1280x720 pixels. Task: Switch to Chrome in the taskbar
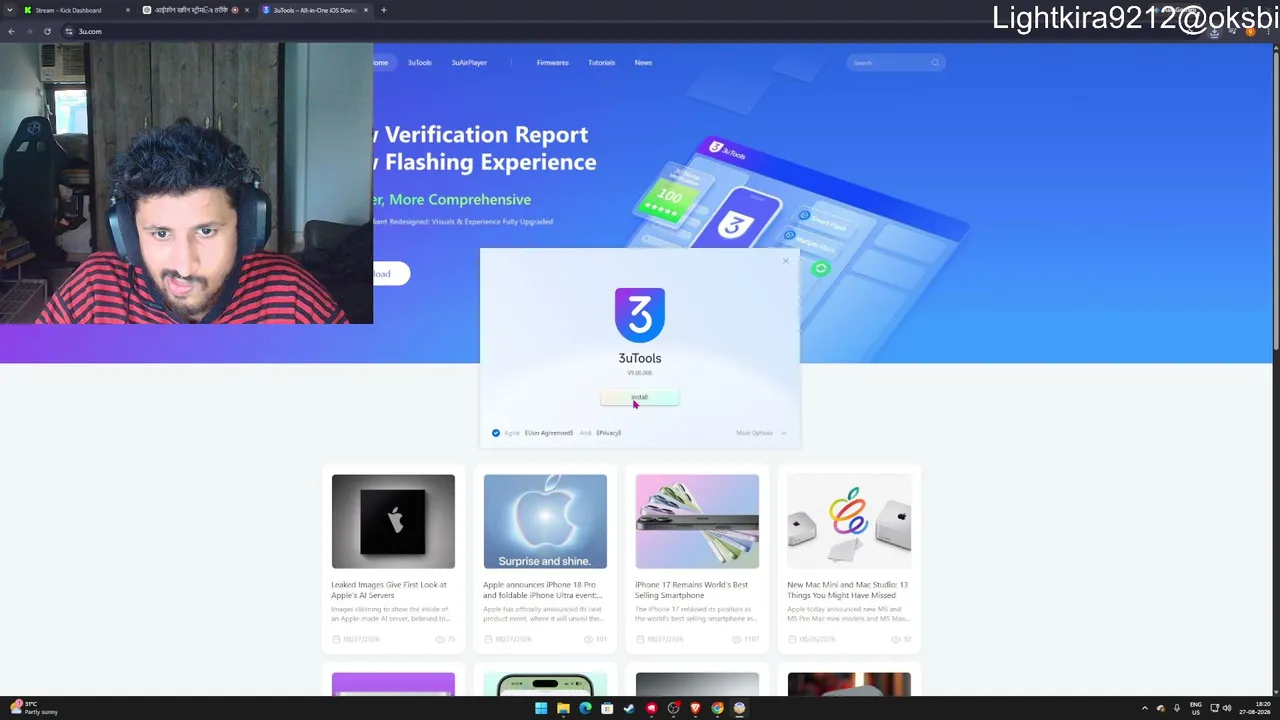point(717,708)
